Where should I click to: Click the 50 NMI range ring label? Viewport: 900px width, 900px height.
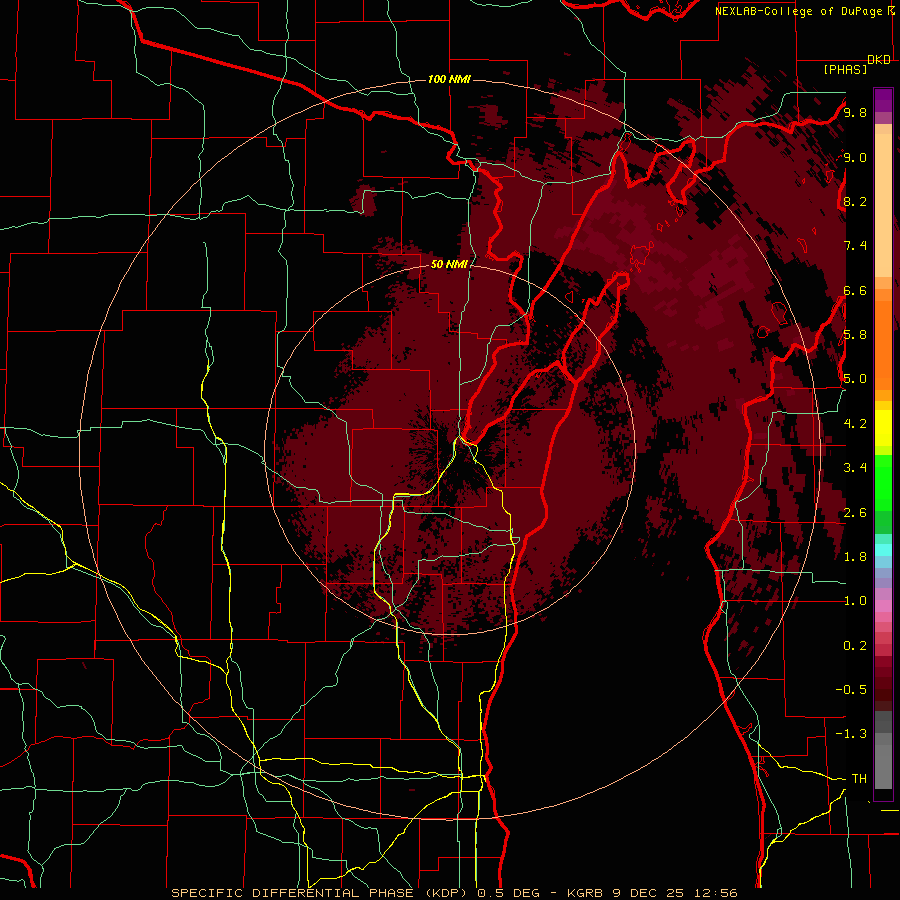(449, 265)
